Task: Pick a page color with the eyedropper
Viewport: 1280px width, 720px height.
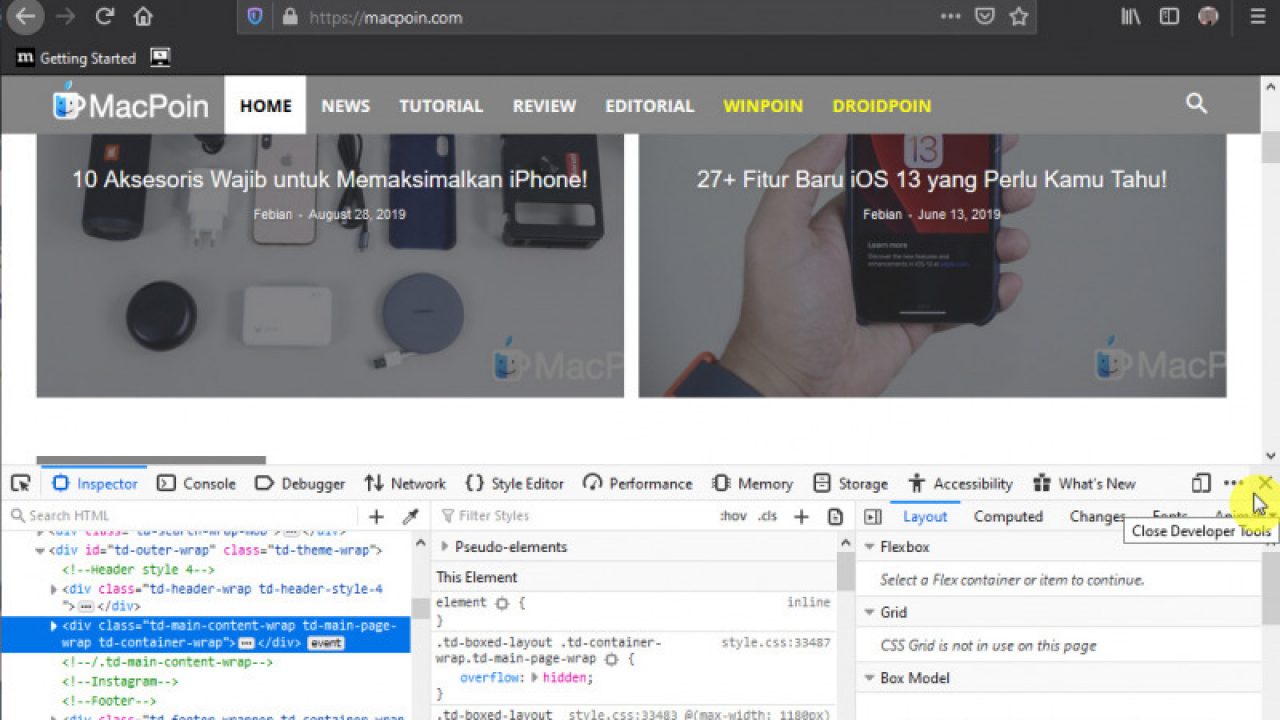Action: pos(410,516)
